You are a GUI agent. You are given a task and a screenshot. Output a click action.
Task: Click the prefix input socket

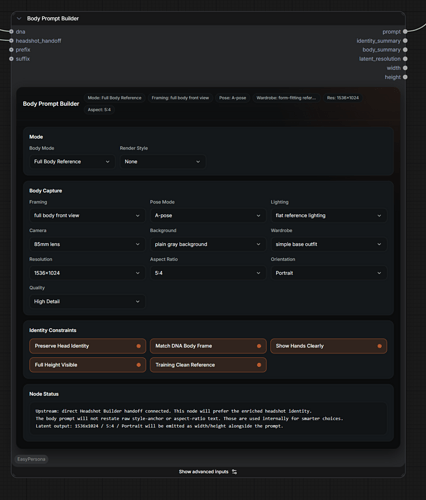pyautogui.click(x=11, y=50)
